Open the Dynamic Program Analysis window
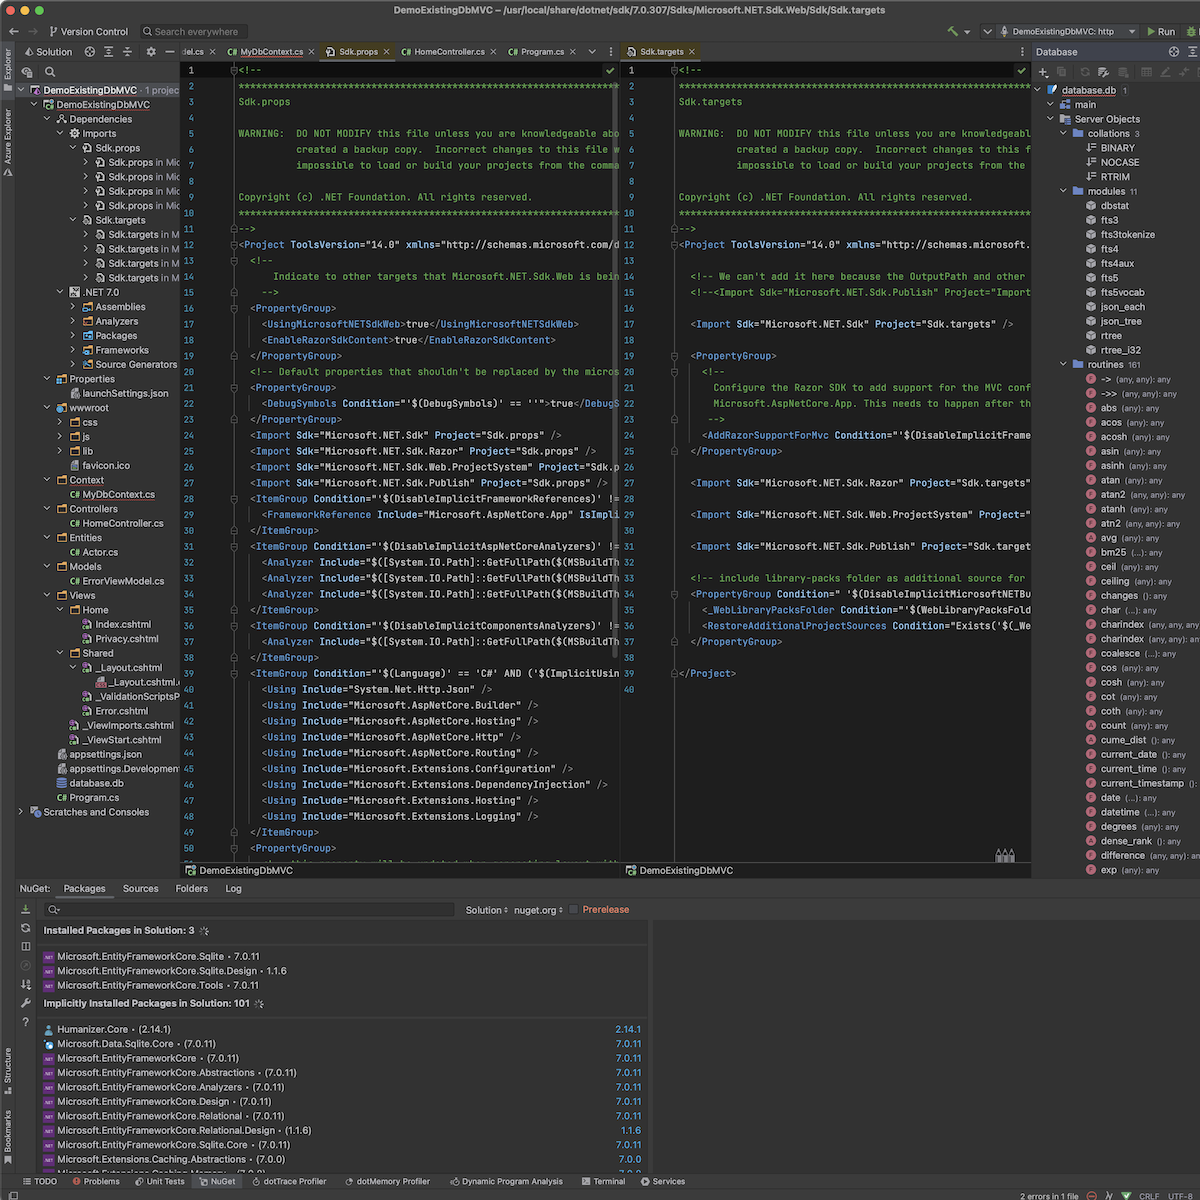This screenshot has height=1200, width=1200. point(506,1181)
